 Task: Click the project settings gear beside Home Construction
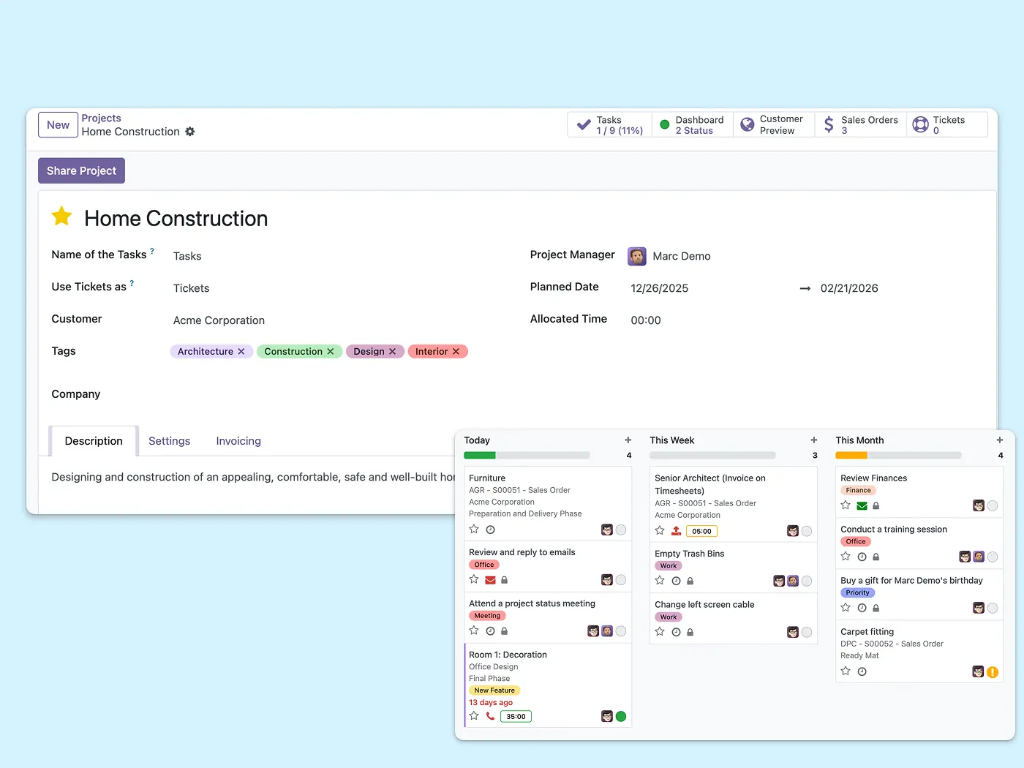point(190,131)
